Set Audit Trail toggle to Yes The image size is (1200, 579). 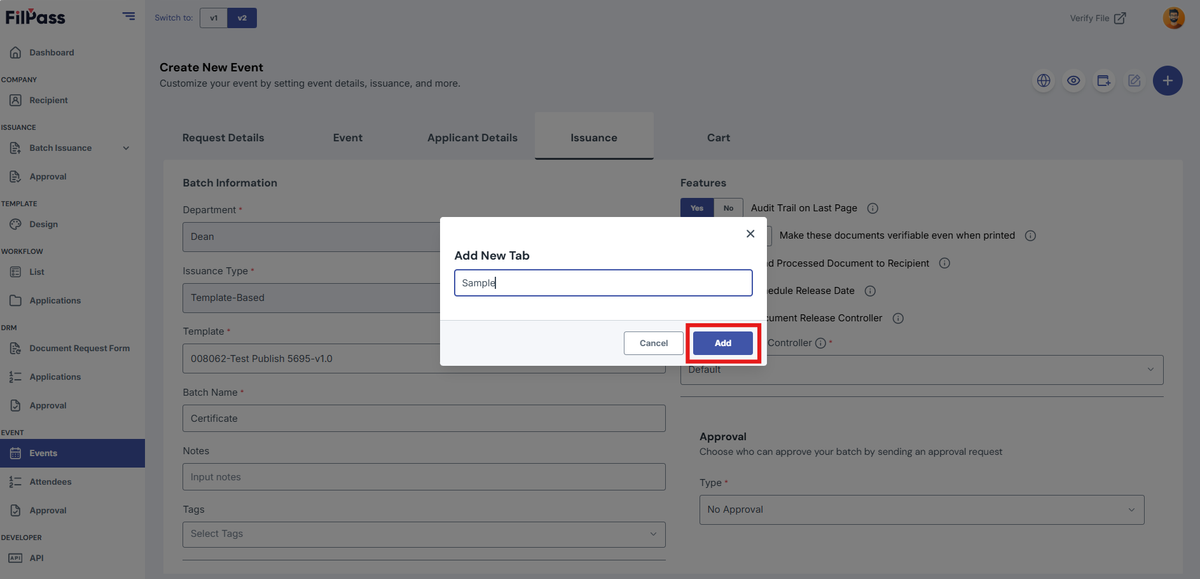pos(697,208)
